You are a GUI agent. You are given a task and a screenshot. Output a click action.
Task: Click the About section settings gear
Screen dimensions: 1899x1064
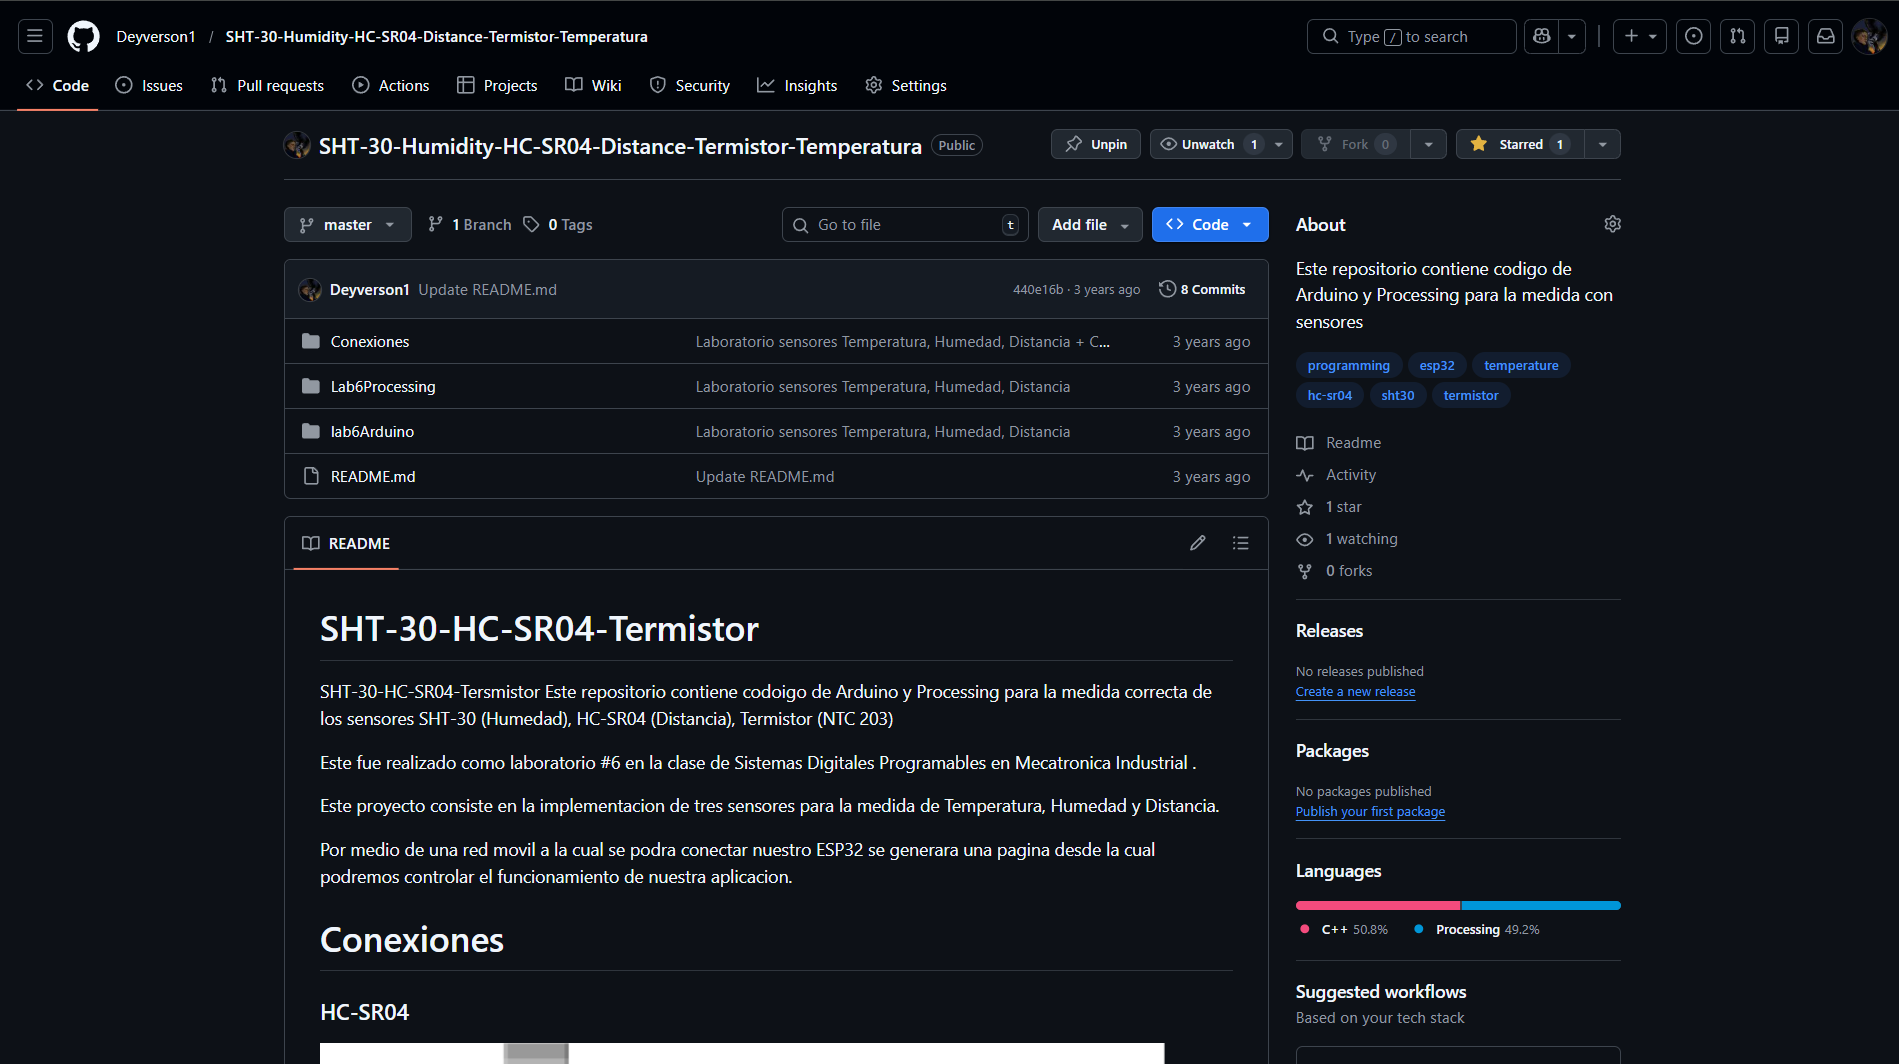coord(1612,224)
